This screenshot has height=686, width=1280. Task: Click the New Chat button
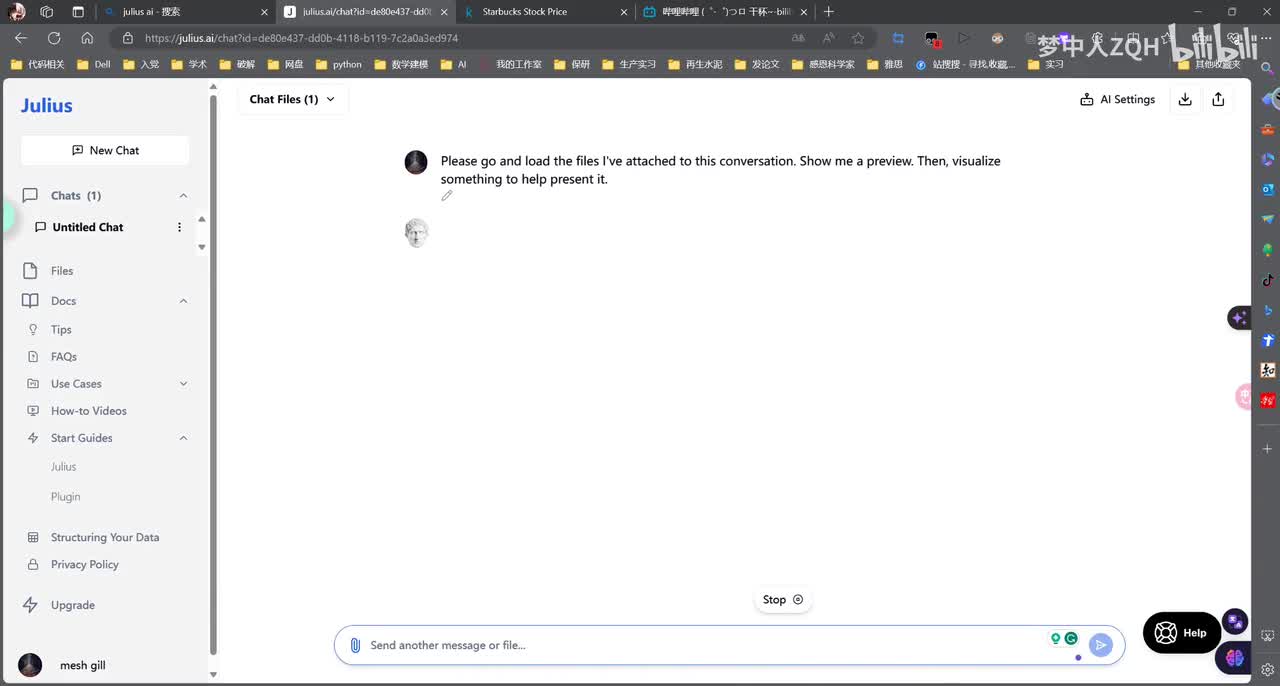click(x=105, y=150)
